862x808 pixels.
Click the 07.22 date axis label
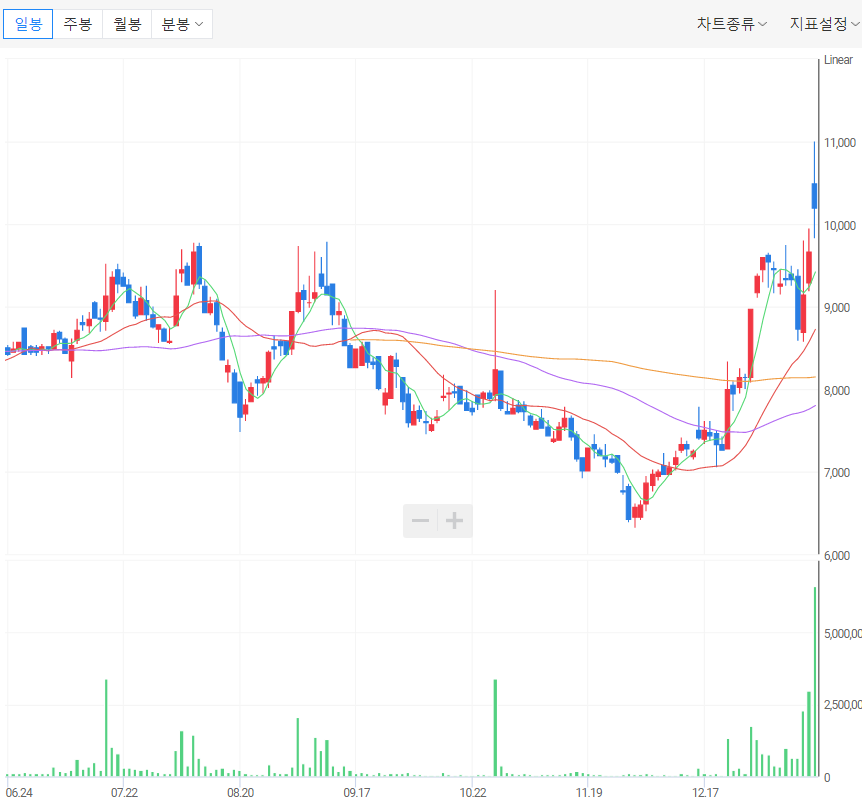click(124, 793)
